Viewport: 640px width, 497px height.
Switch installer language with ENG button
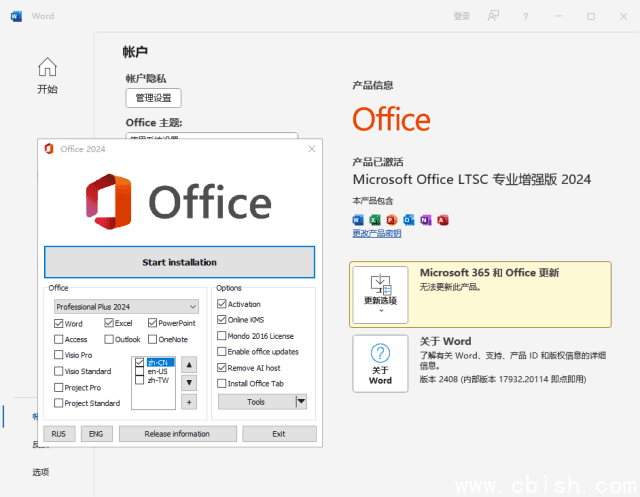96,434
